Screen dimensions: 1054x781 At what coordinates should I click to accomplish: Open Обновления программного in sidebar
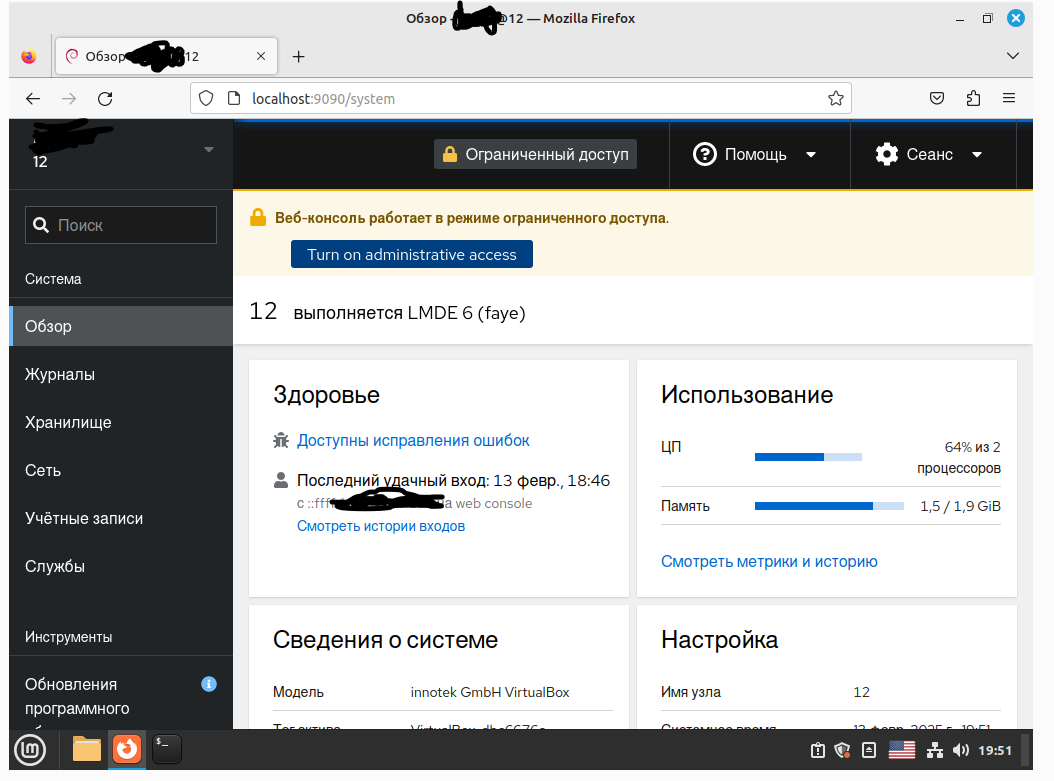[121, 698]
